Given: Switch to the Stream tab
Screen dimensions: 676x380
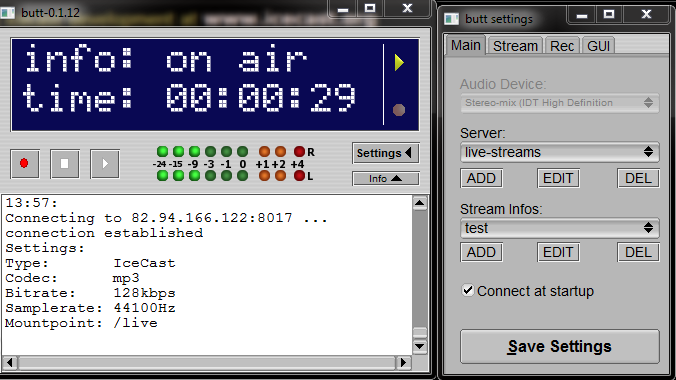Looking at the screenshot, I should click(x=515, y=46).
